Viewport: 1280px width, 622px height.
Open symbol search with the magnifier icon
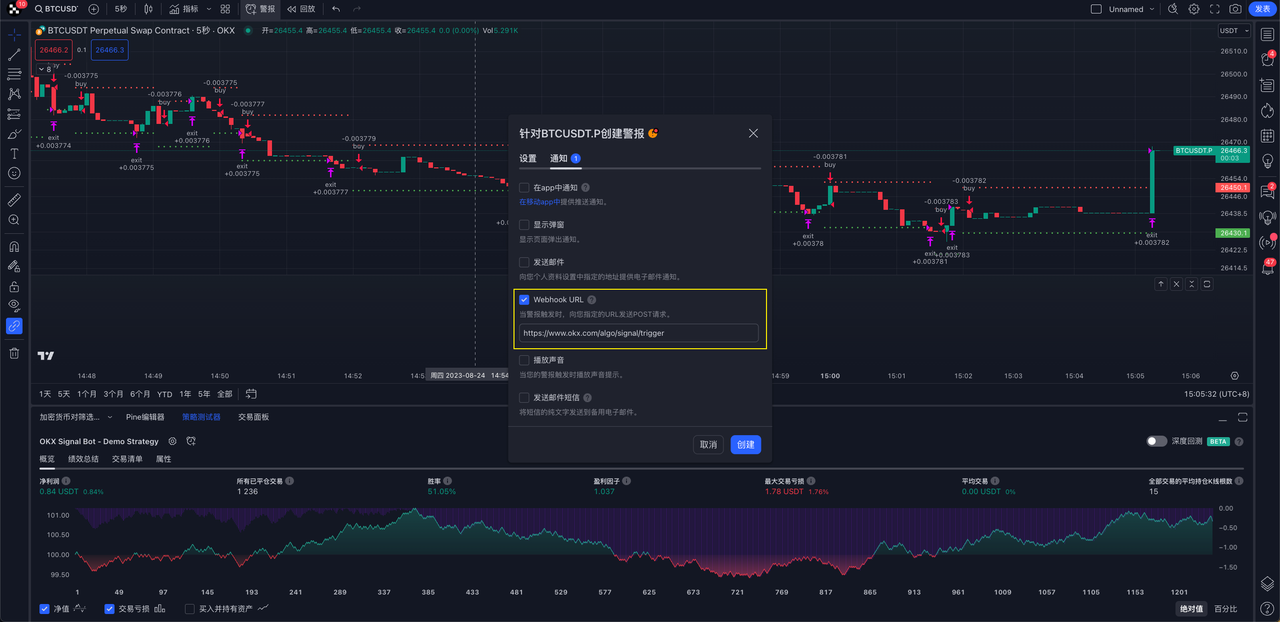click(x=39, y=9)
